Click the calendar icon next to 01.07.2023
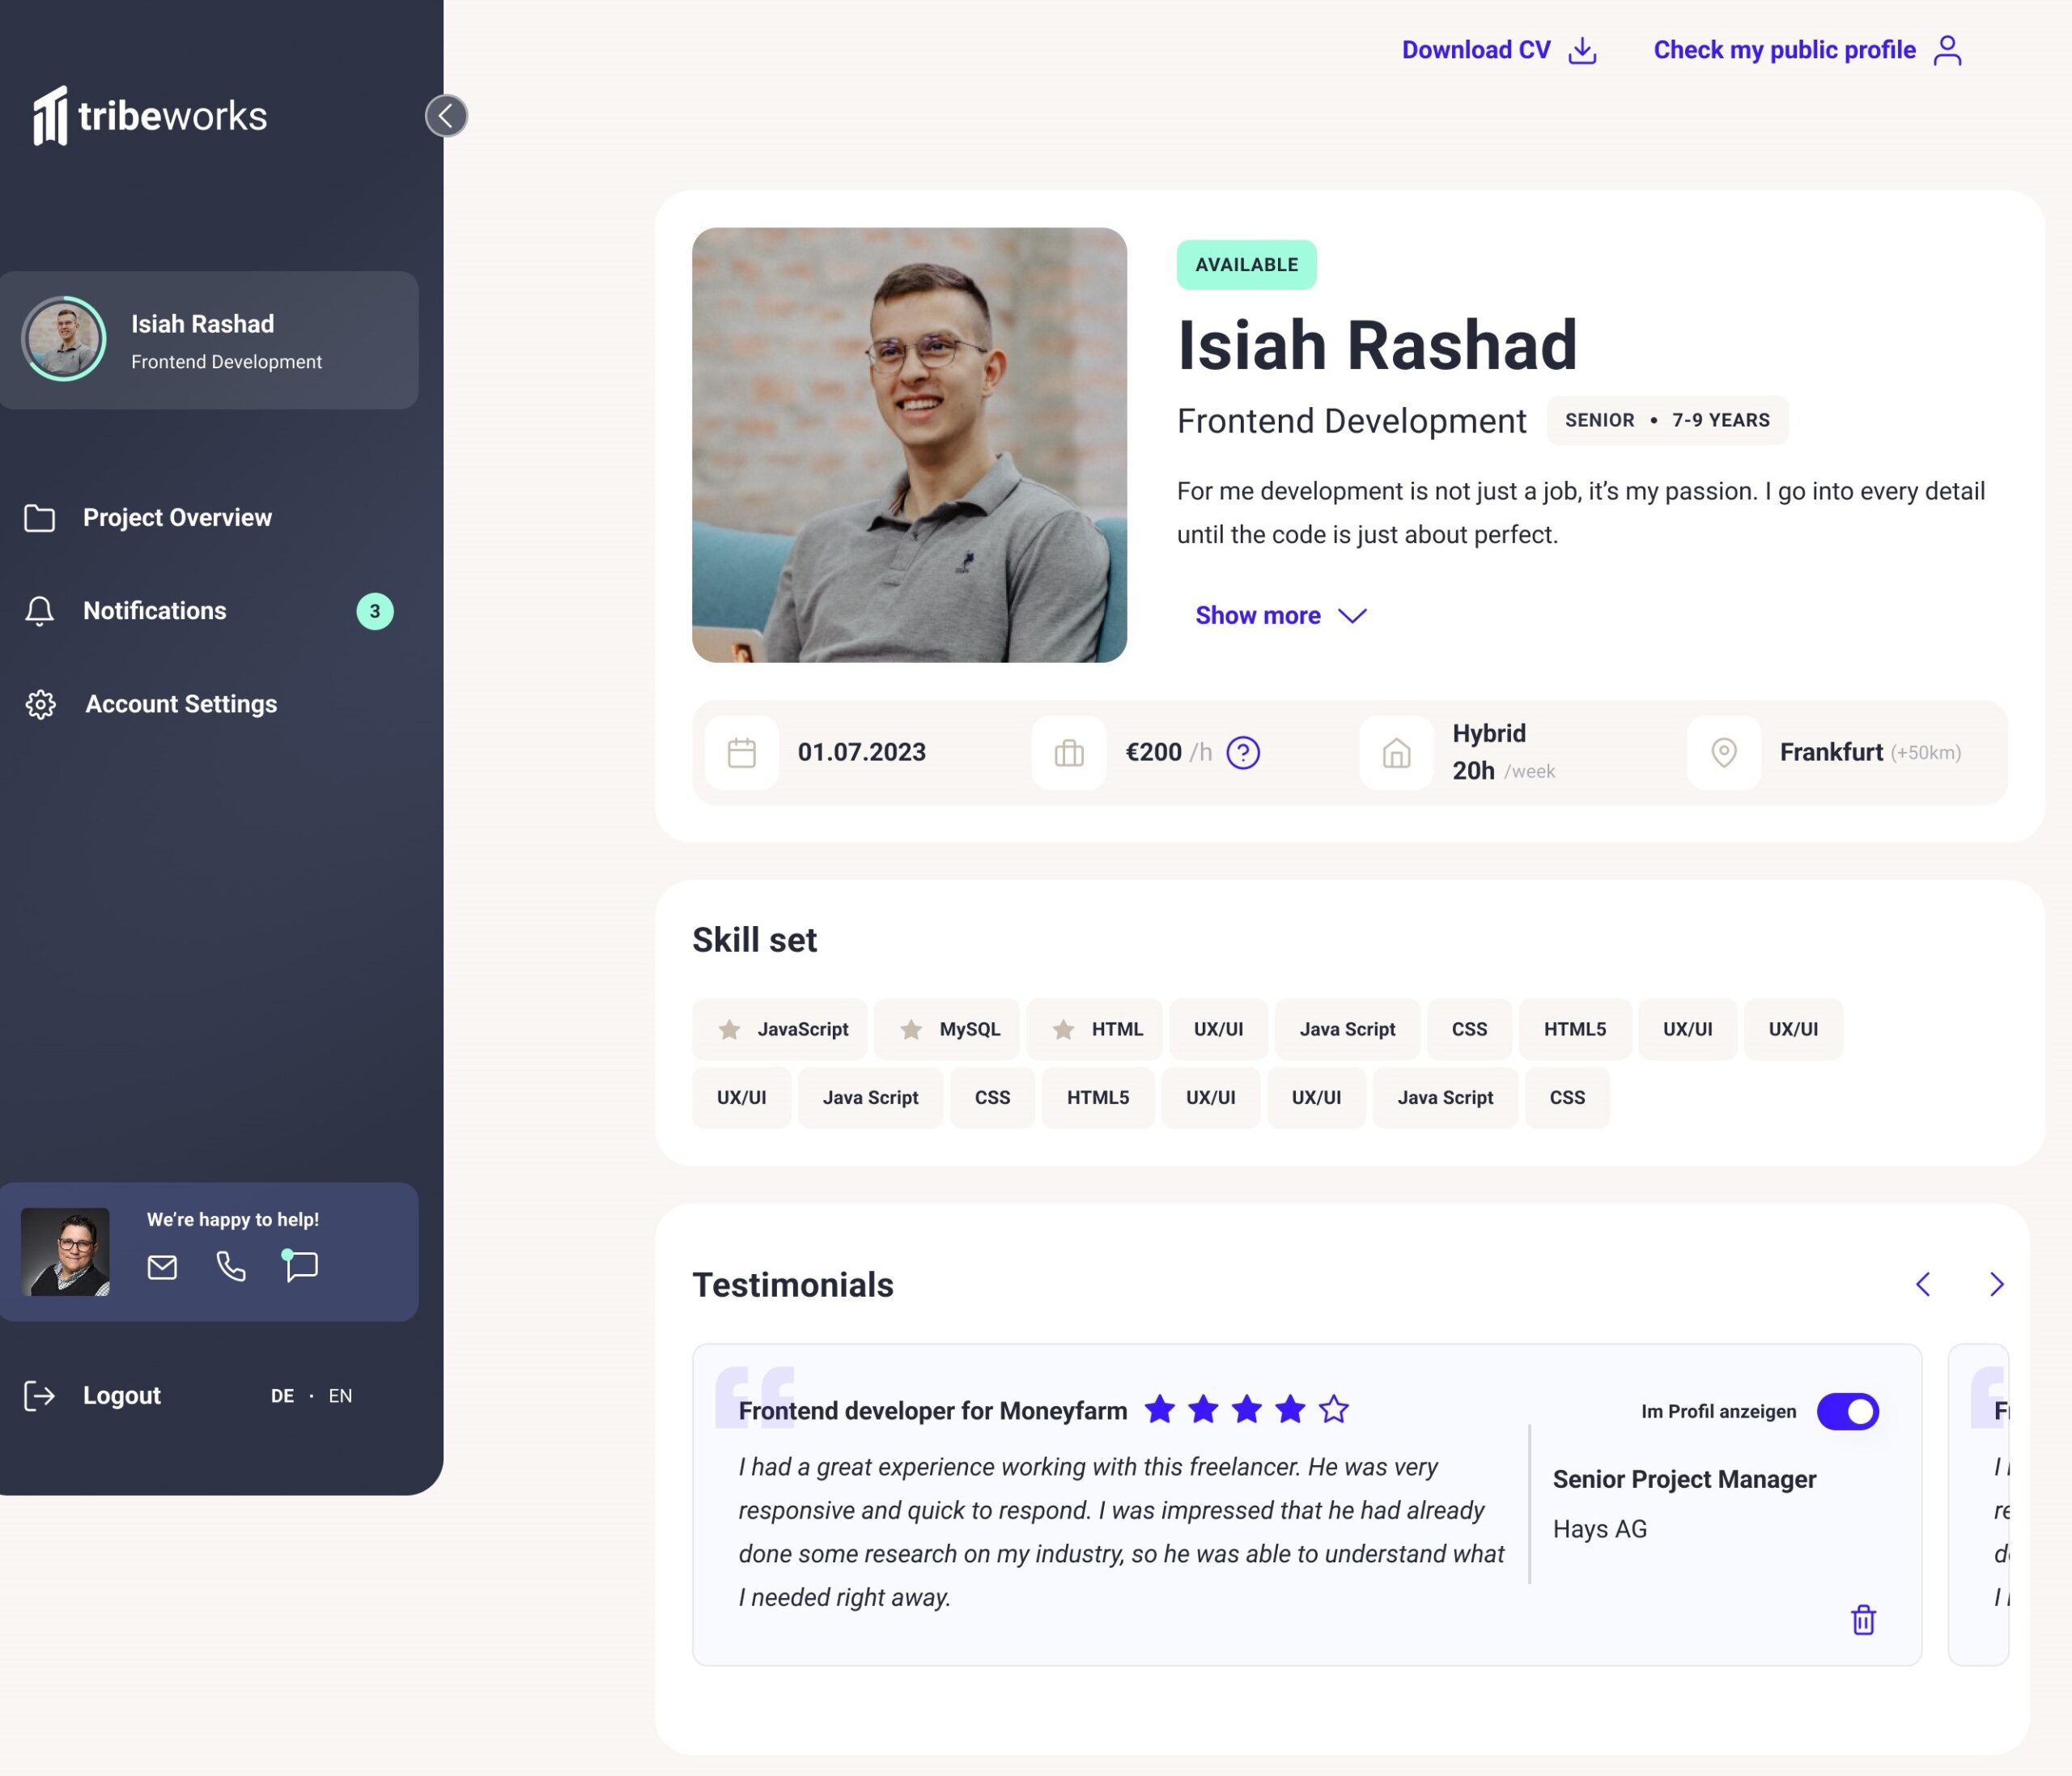Screen dimensions: 2072x1776 [742, 753]
